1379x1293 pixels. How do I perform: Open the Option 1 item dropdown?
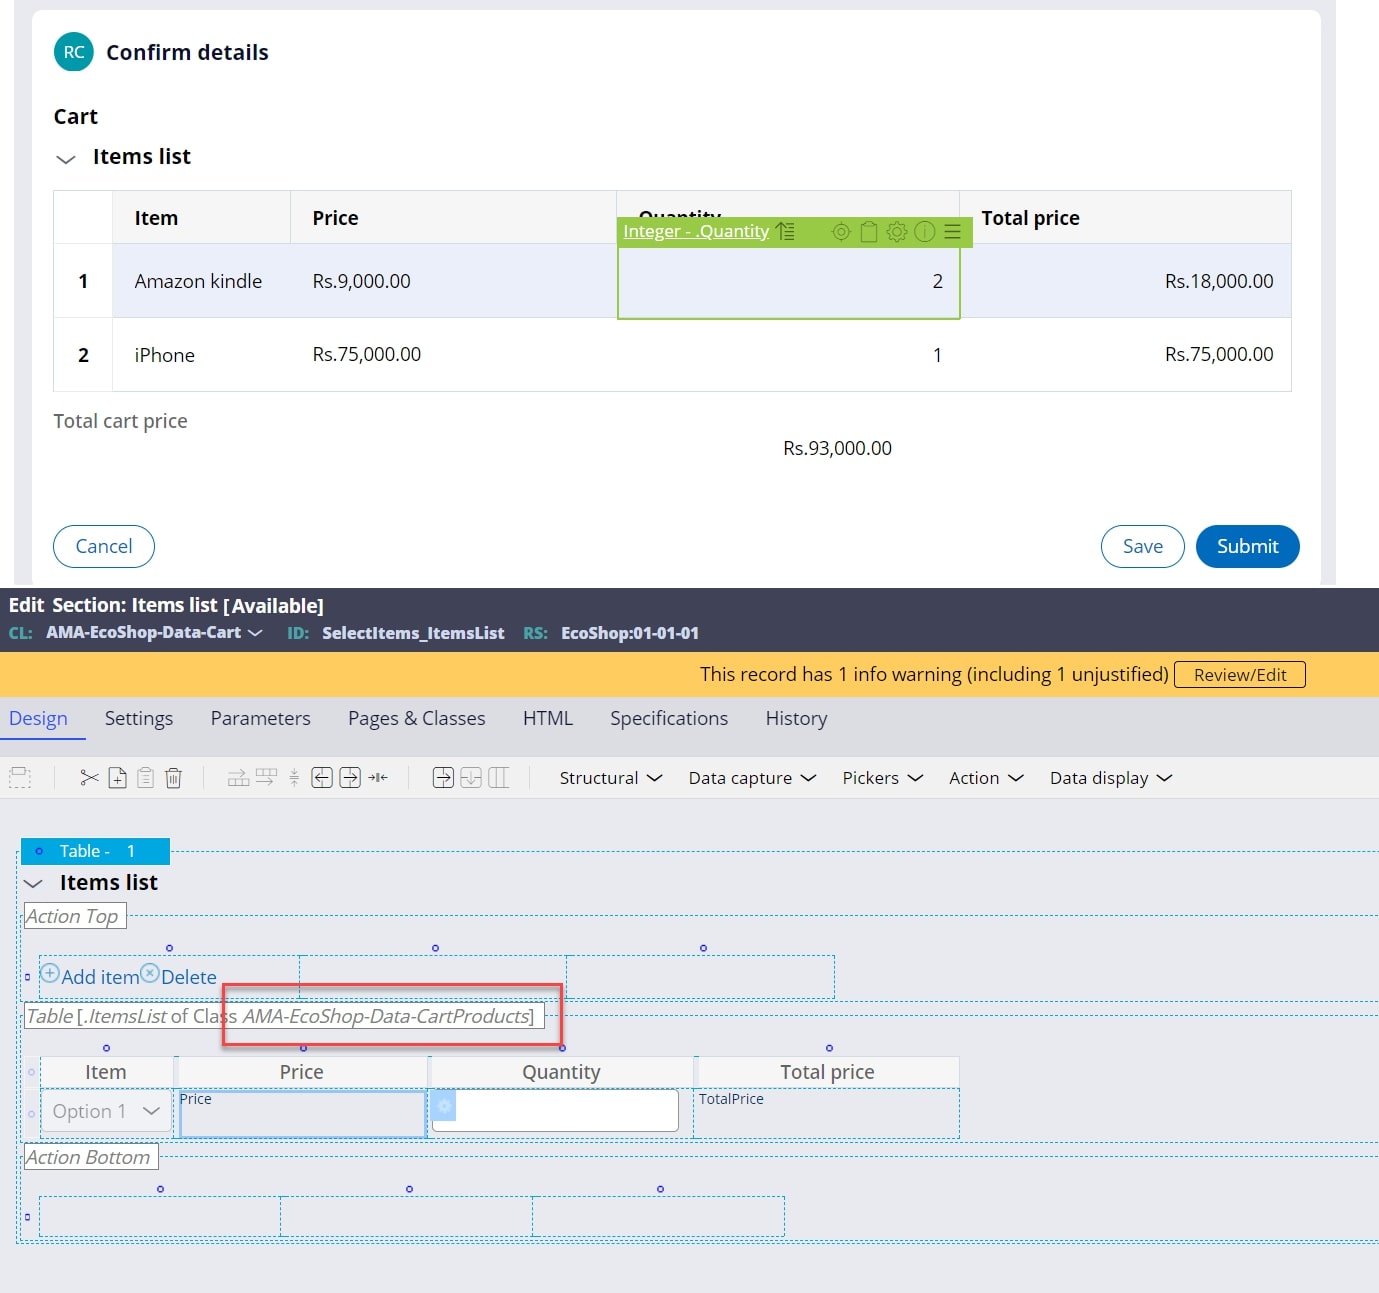[x=106, y=1111]
